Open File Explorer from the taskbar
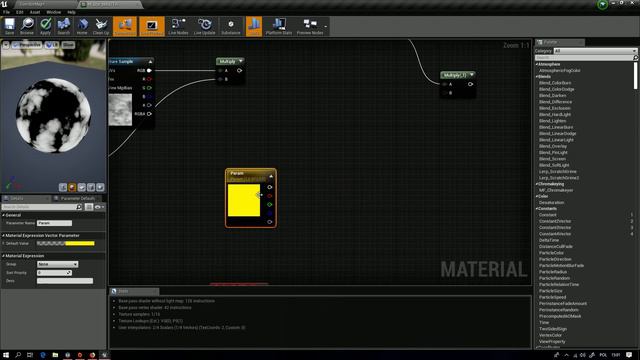 (55, 355)
